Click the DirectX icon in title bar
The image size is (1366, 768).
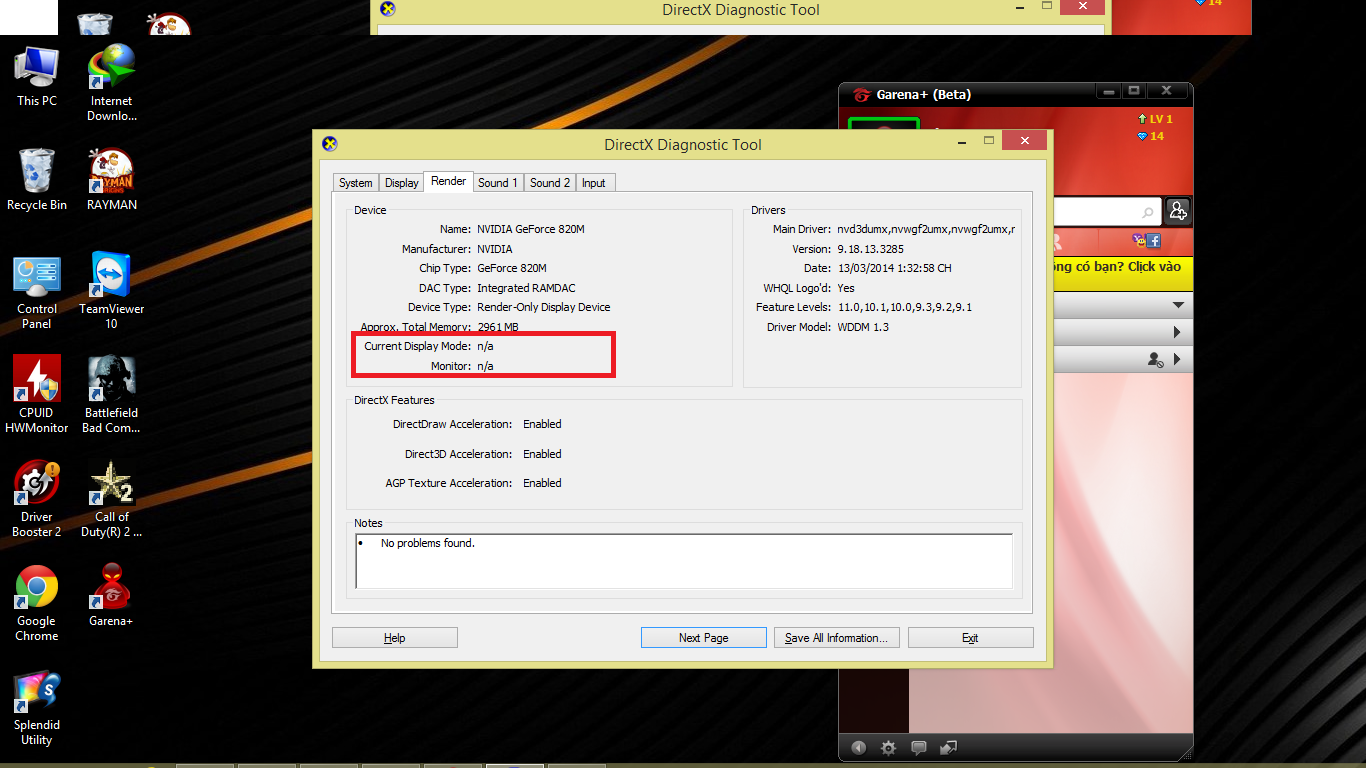click(330, 144)
